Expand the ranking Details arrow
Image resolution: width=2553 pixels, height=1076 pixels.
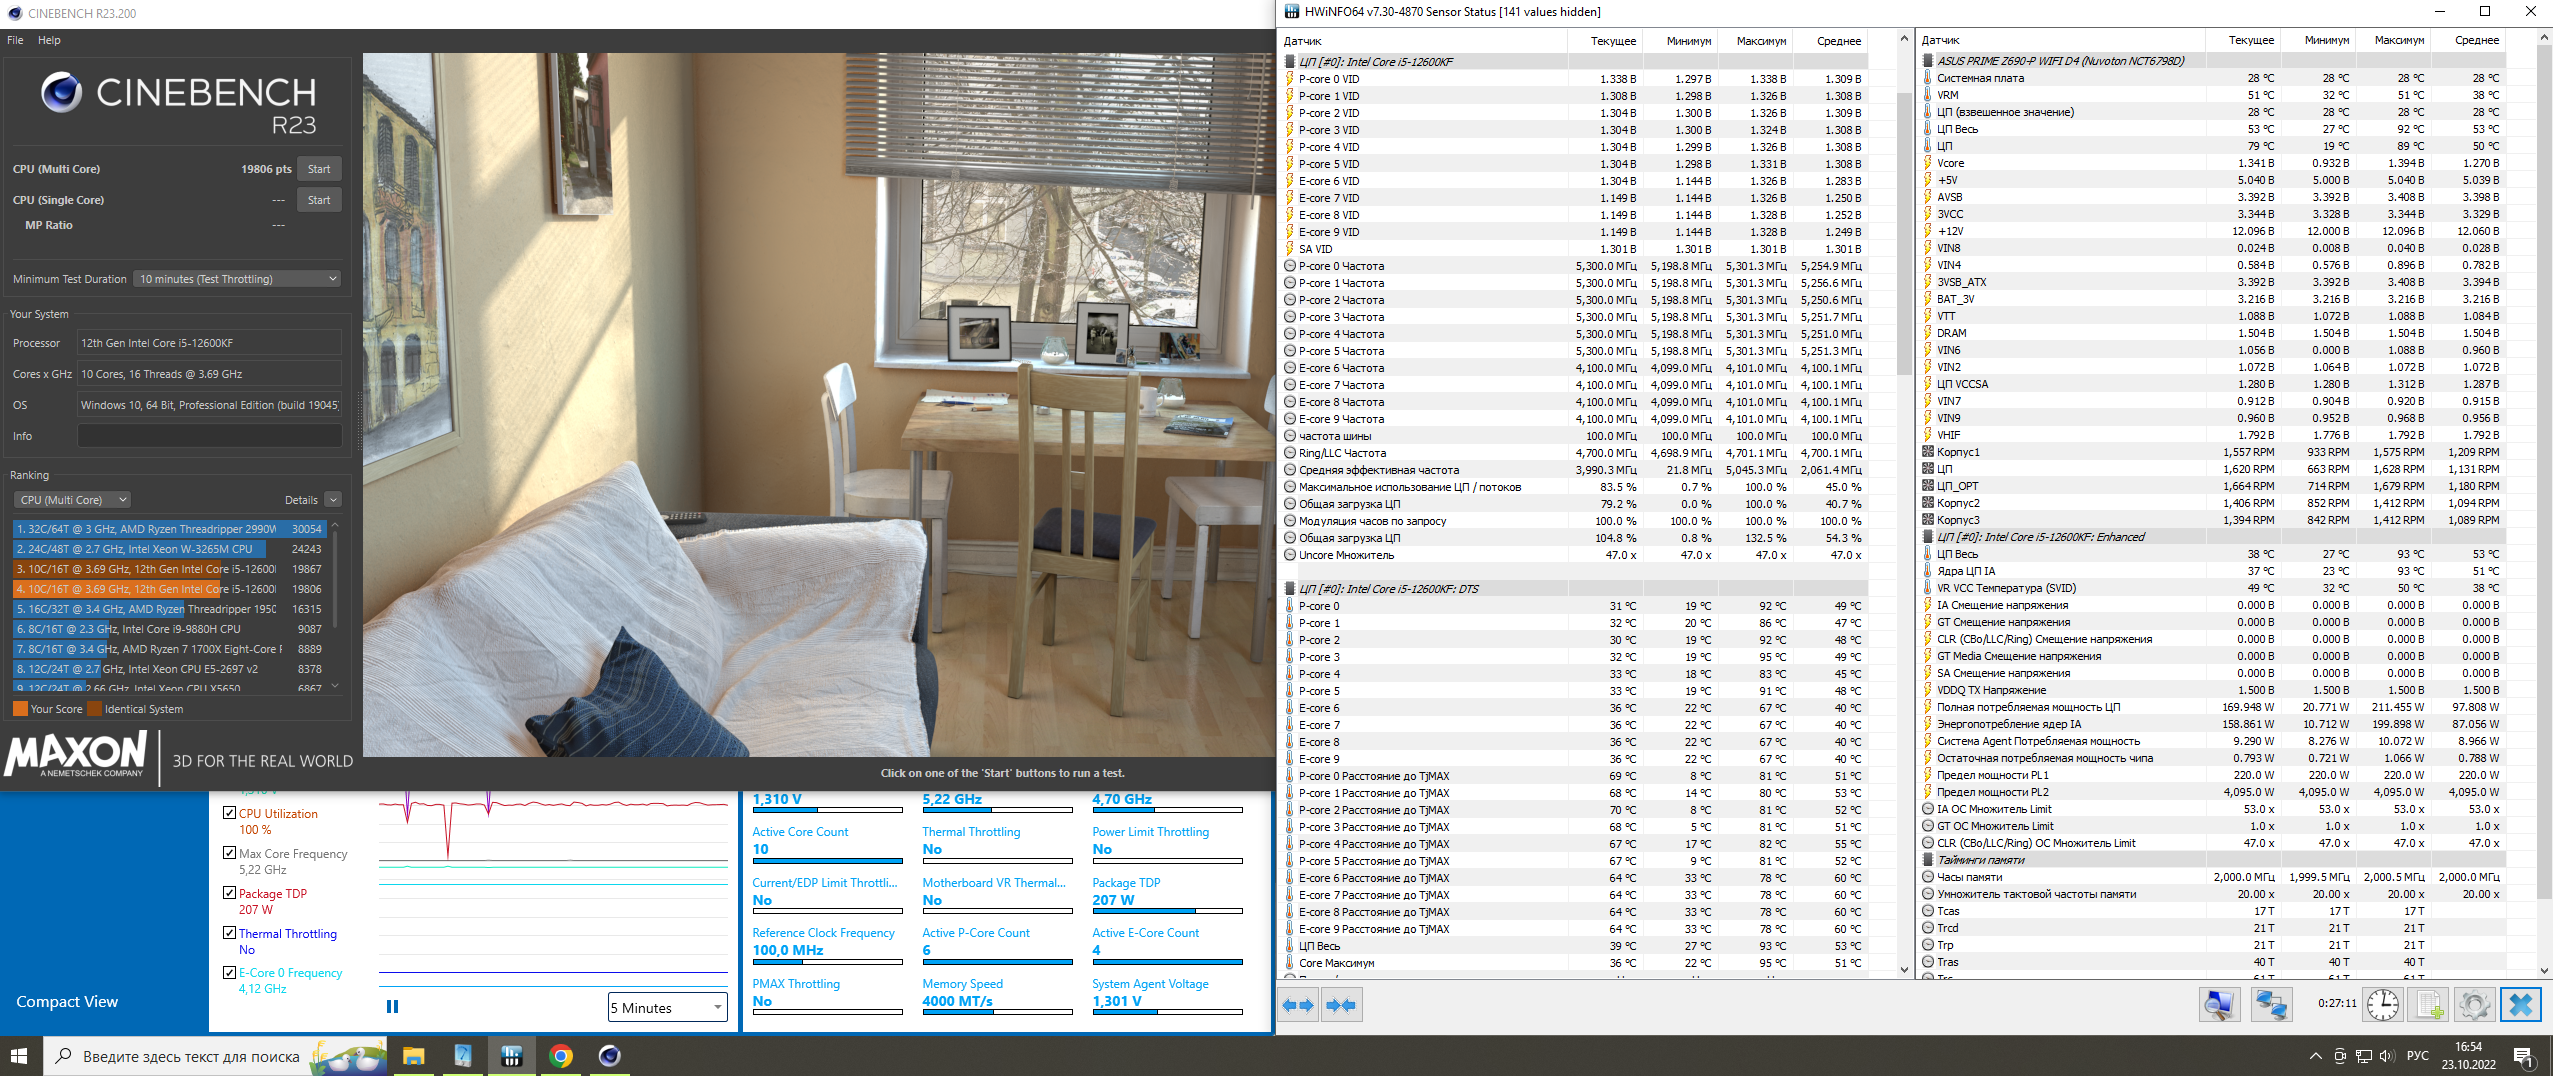point(333,500)
